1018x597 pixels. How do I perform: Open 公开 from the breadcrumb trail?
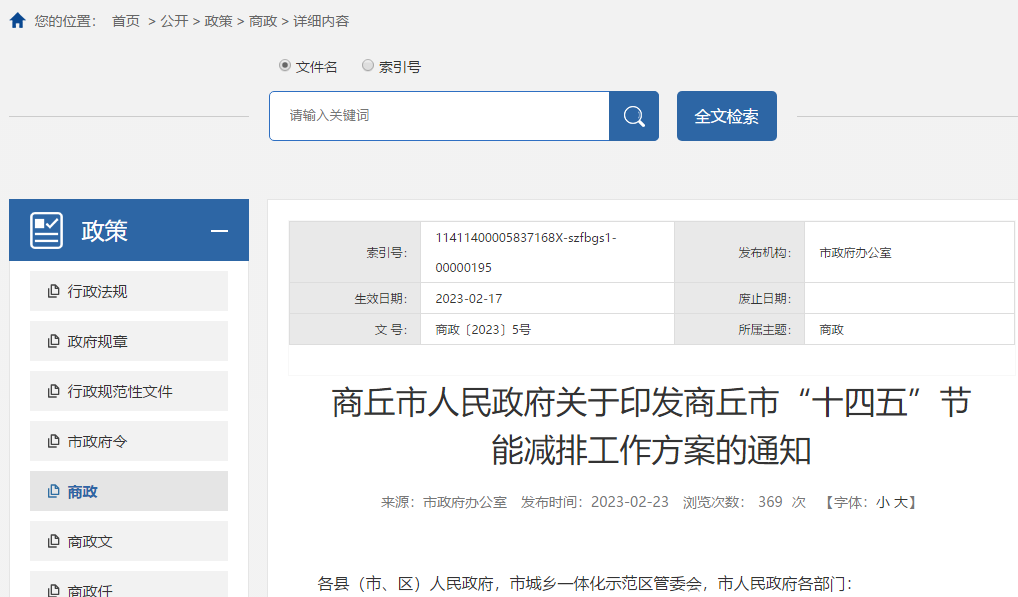[x=171, y=20]
